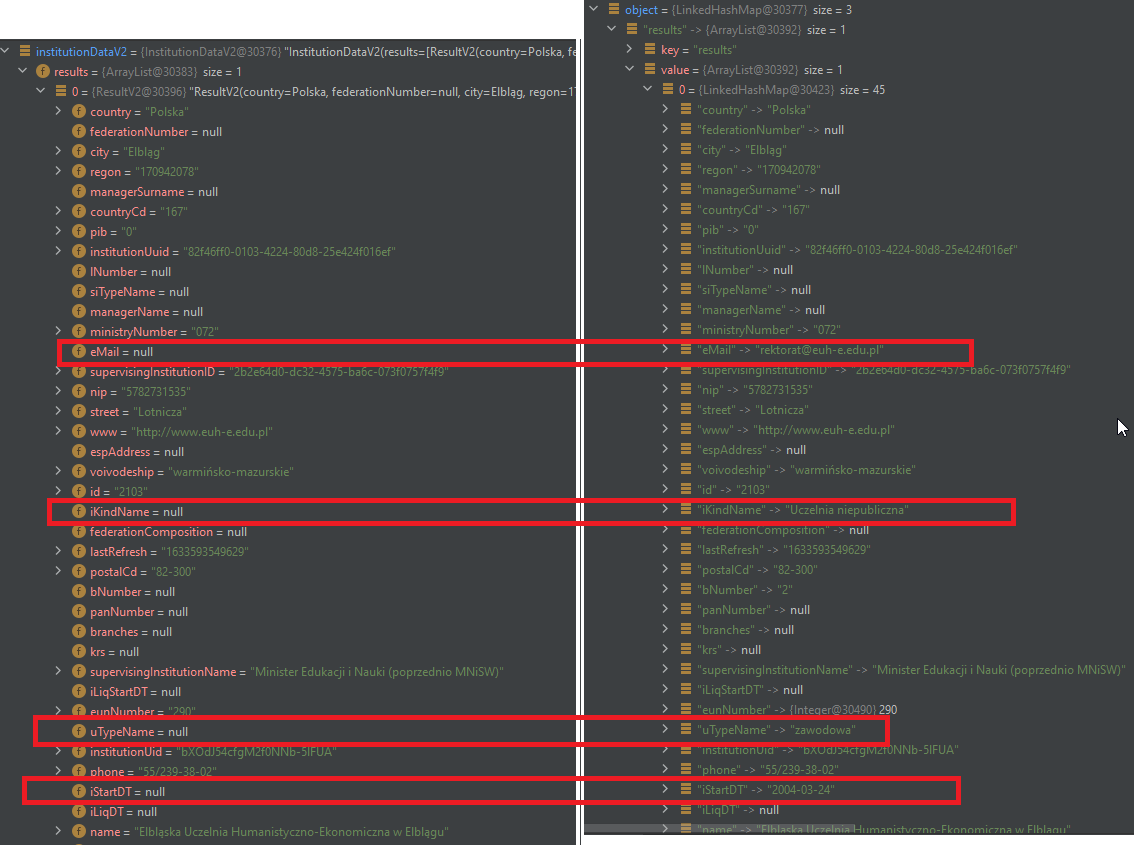Collapse the left results ArrayList node

22,71
